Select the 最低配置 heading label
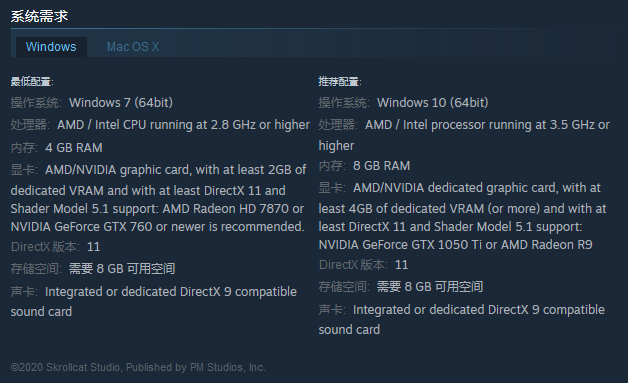Screen dimensions: 628x383 (x=32, y=82)
